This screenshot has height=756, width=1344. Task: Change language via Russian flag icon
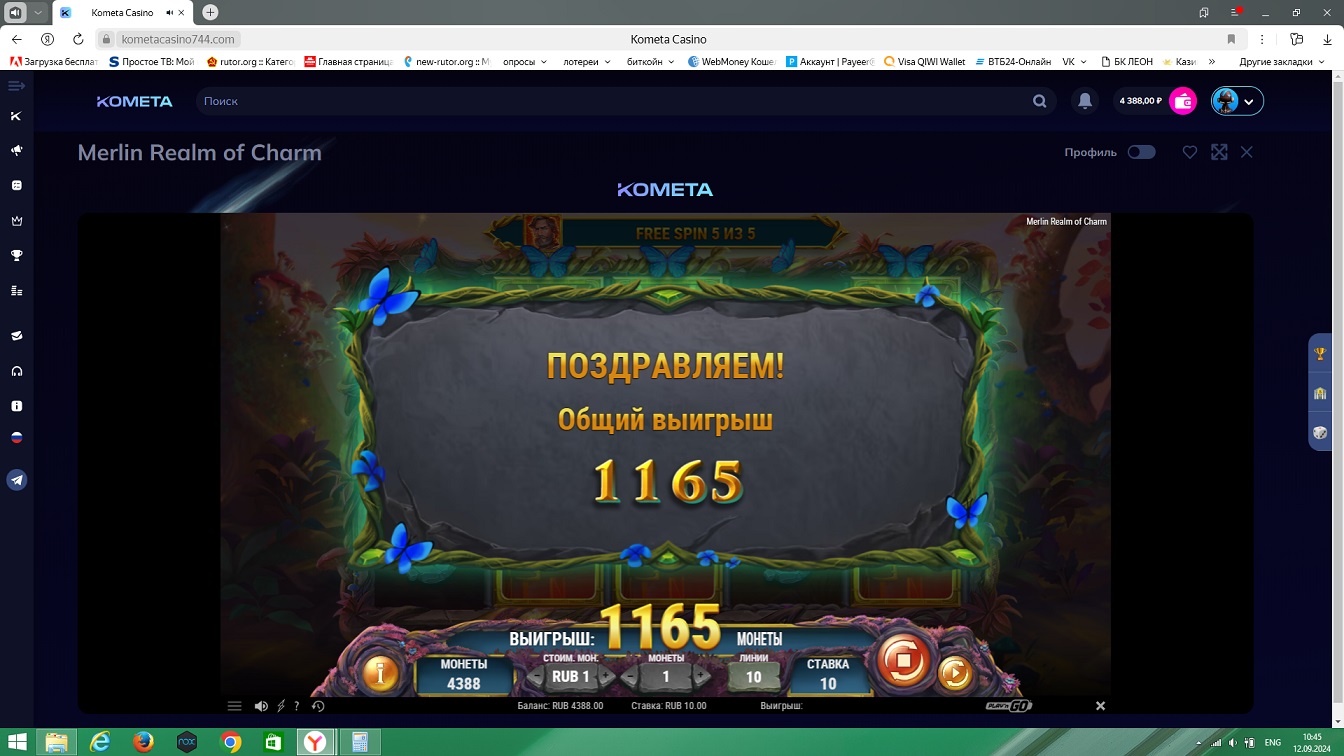tap(16, 438)
